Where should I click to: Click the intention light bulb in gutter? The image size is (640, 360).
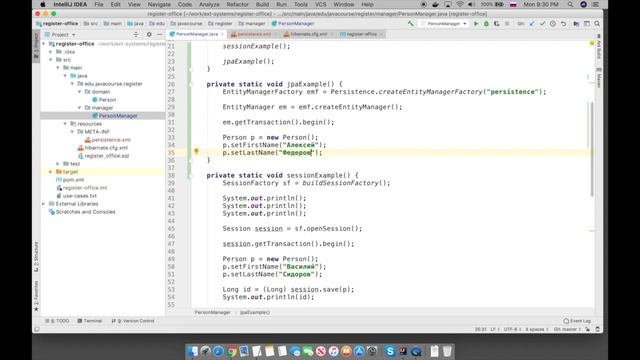click(x=196, y=151)
